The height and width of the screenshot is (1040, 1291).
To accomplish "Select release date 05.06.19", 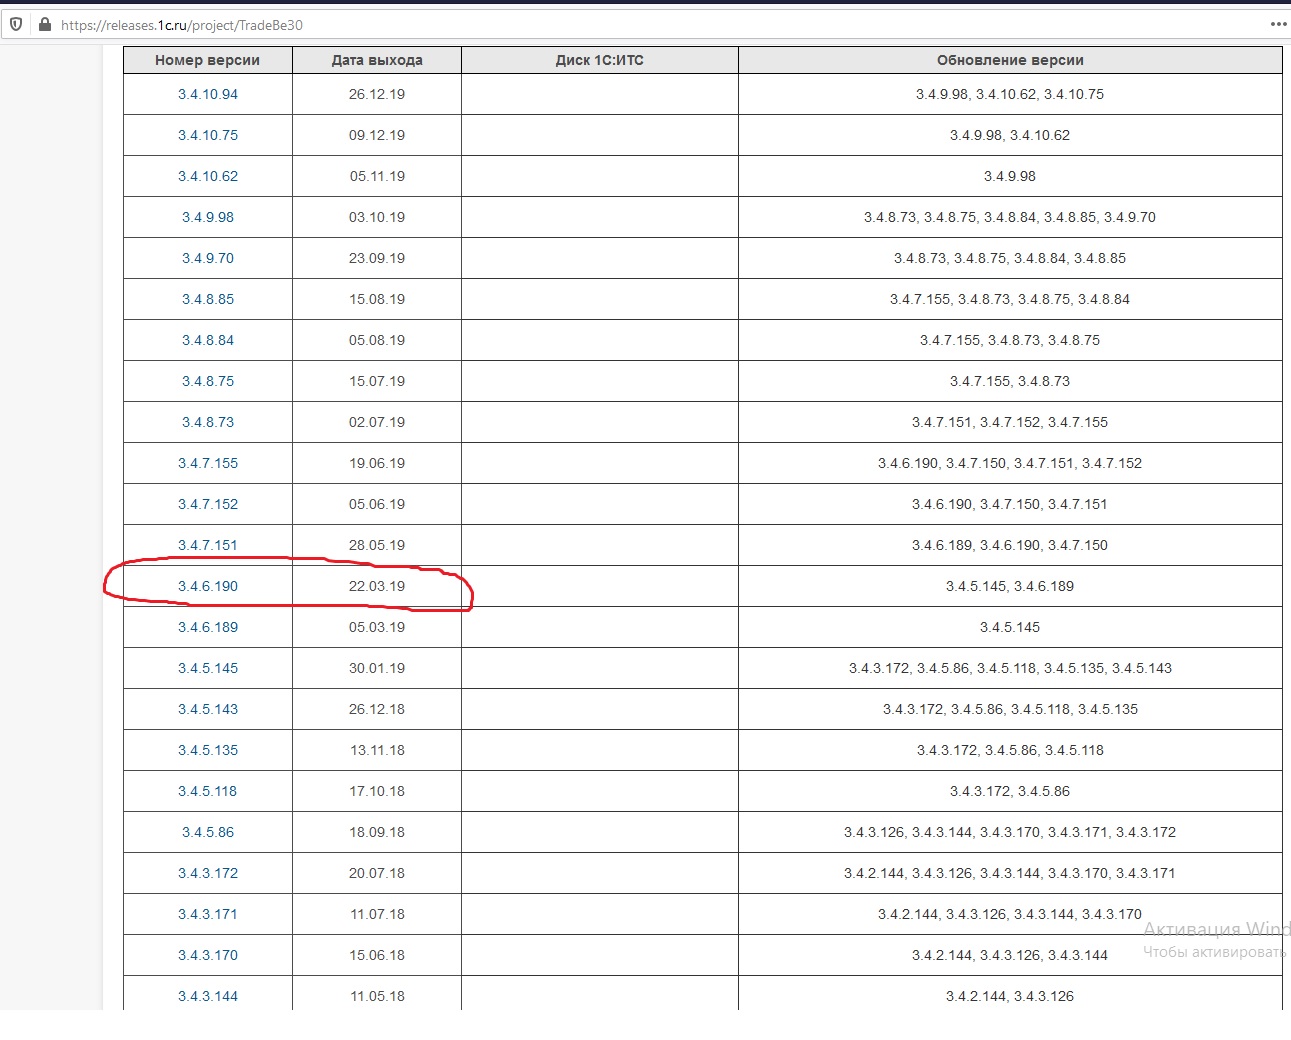I will pos(377,504).
